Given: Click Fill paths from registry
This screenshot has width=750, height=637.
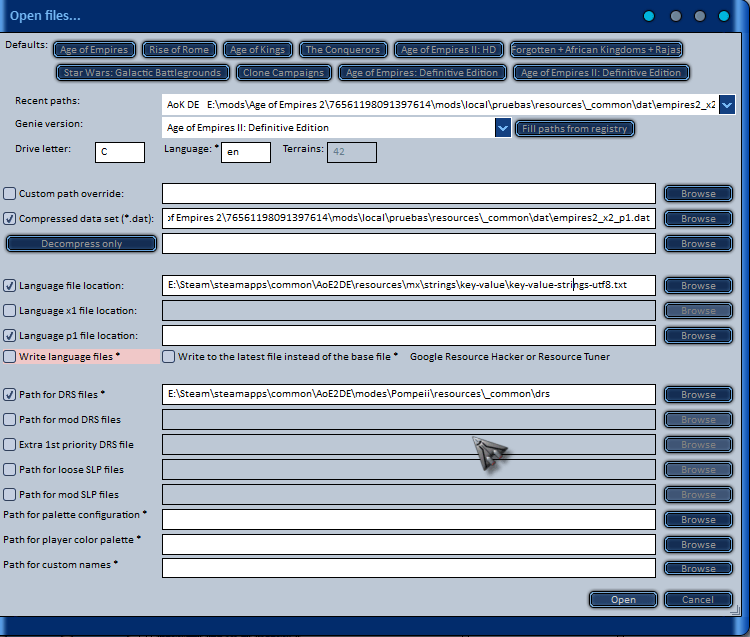Looking at the screenshot, I should [574, 128].
